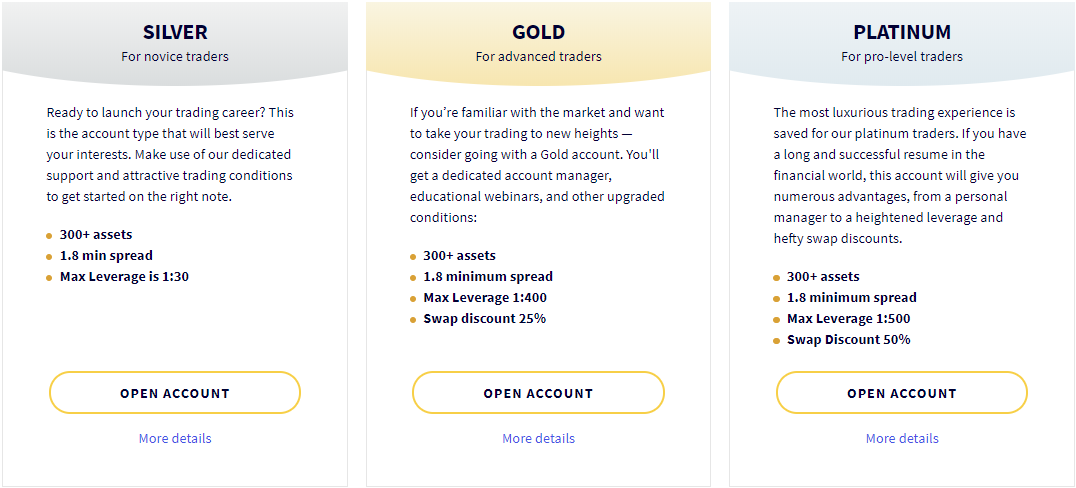Click Open Account on the Platinum plan
This screenshot has width=1076, height=488.
pos(902,393)
